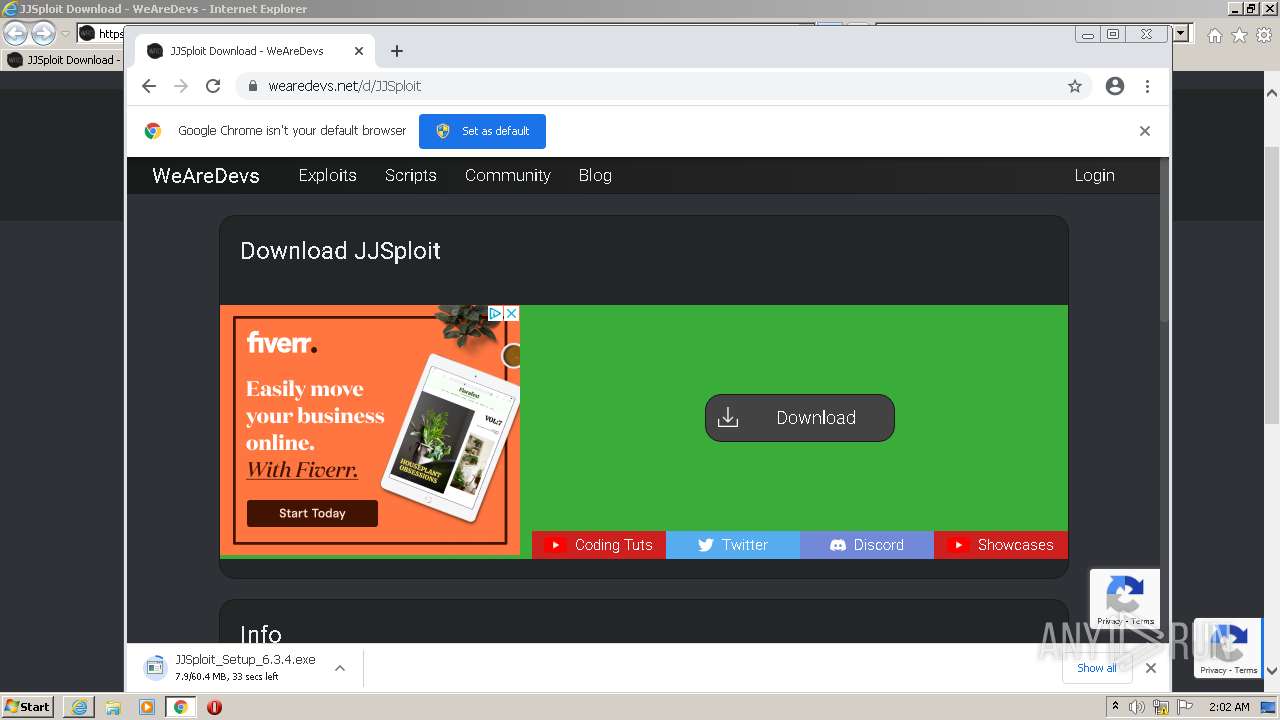The height and width of the screenshot is (720, 1280).
Task: Click the JJSploit Download button
Action: click(x=800, y=418)
